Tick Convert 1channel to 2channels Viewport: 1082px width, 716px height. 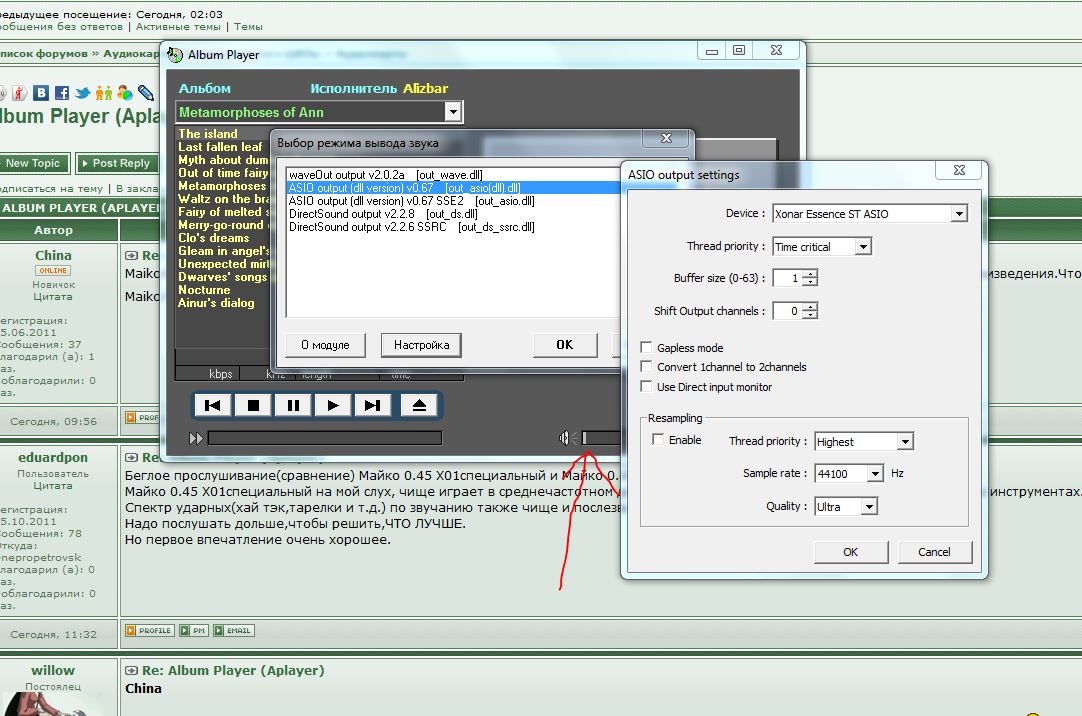[646, 366]
